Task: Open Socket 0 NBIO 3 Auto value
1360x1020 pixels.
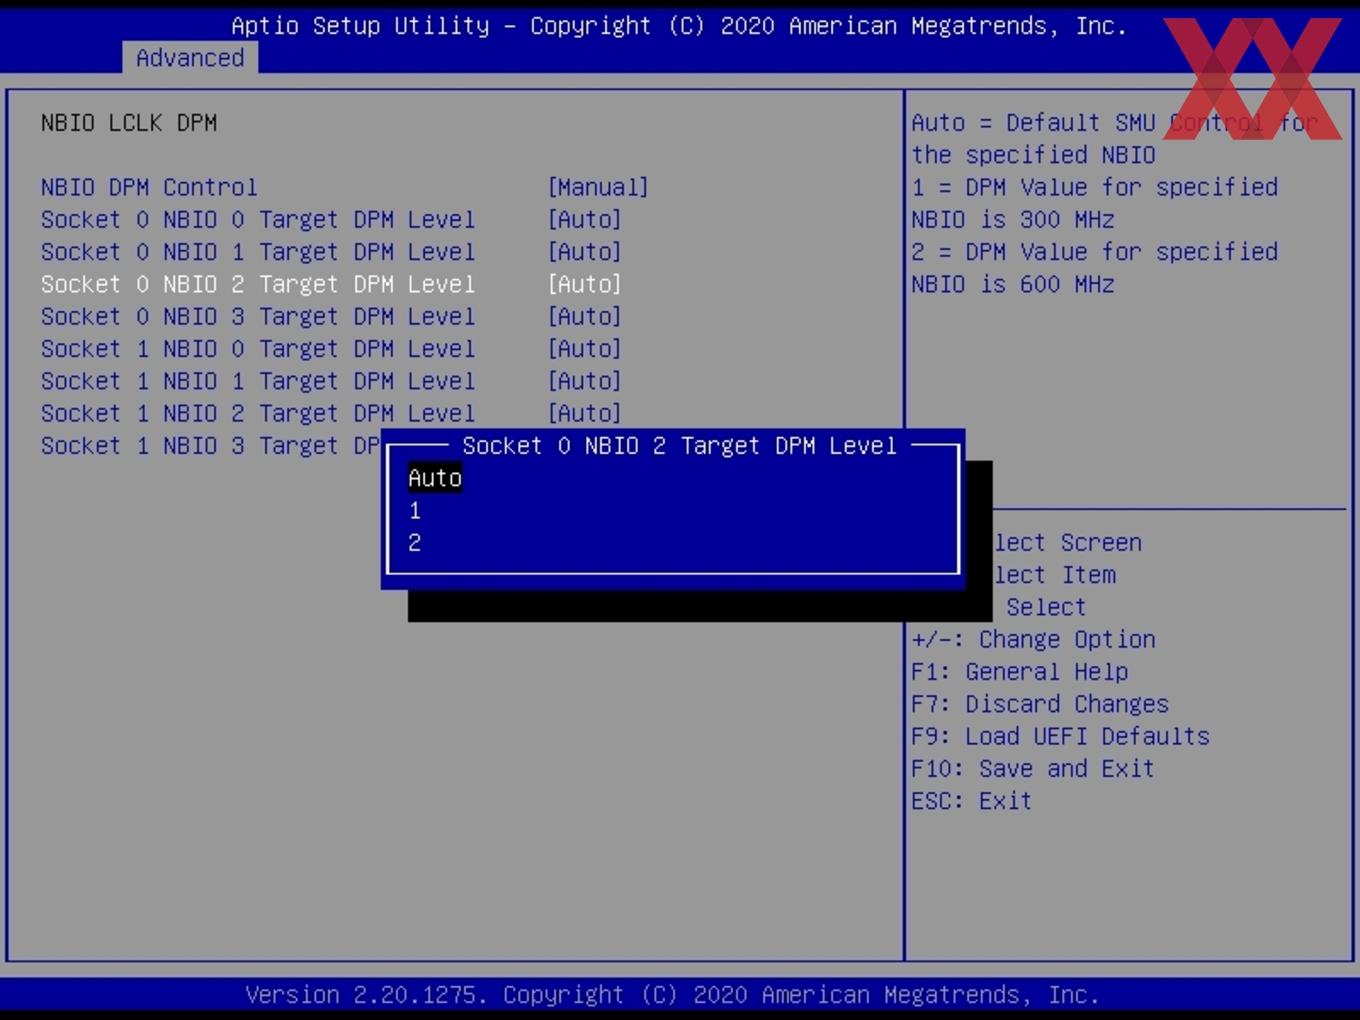Action: pyautogui.click(x=585, y=316)
